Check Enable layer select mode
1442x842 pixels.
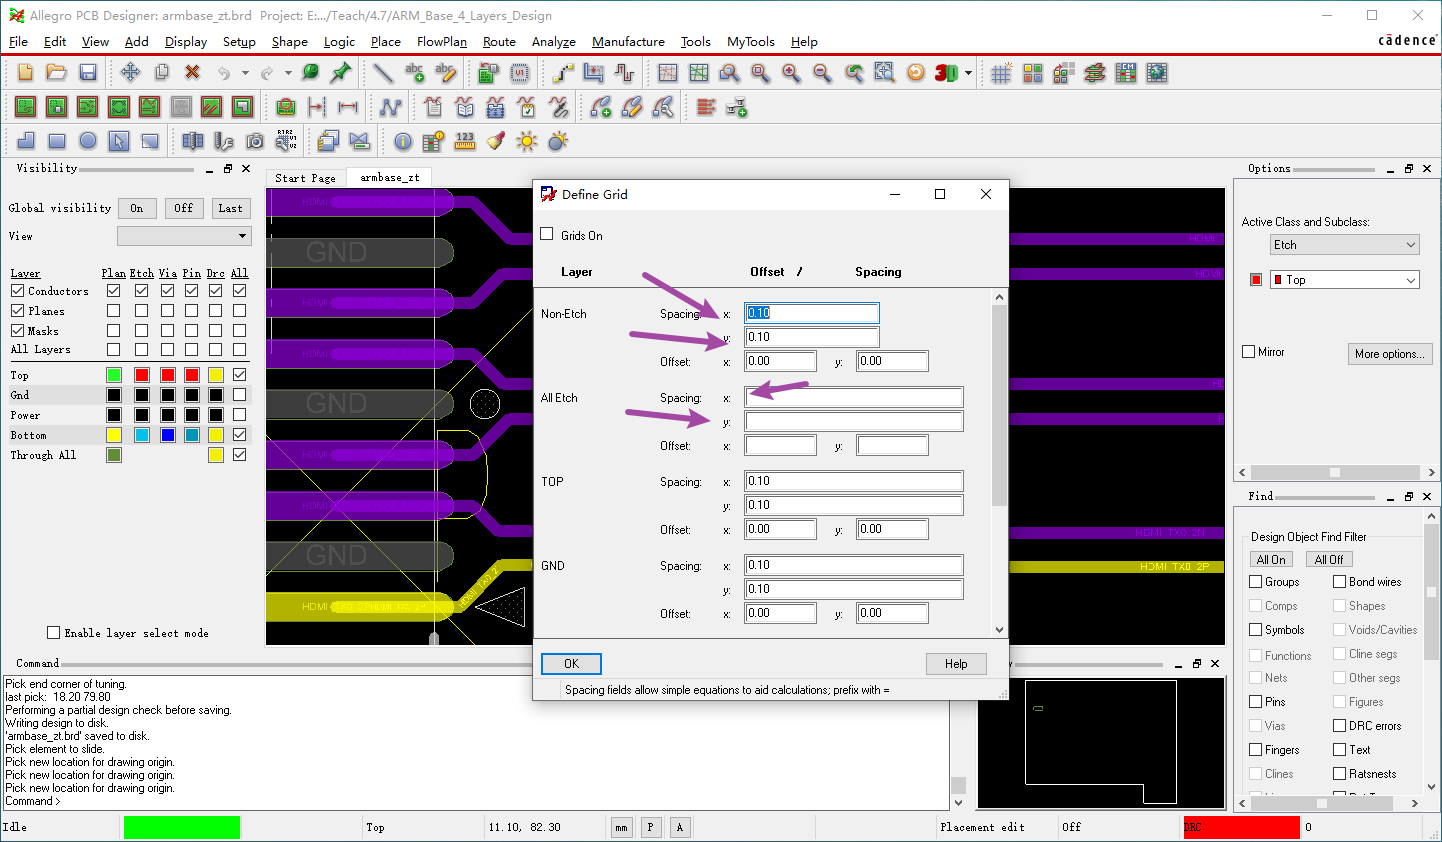tap(54, 633)
